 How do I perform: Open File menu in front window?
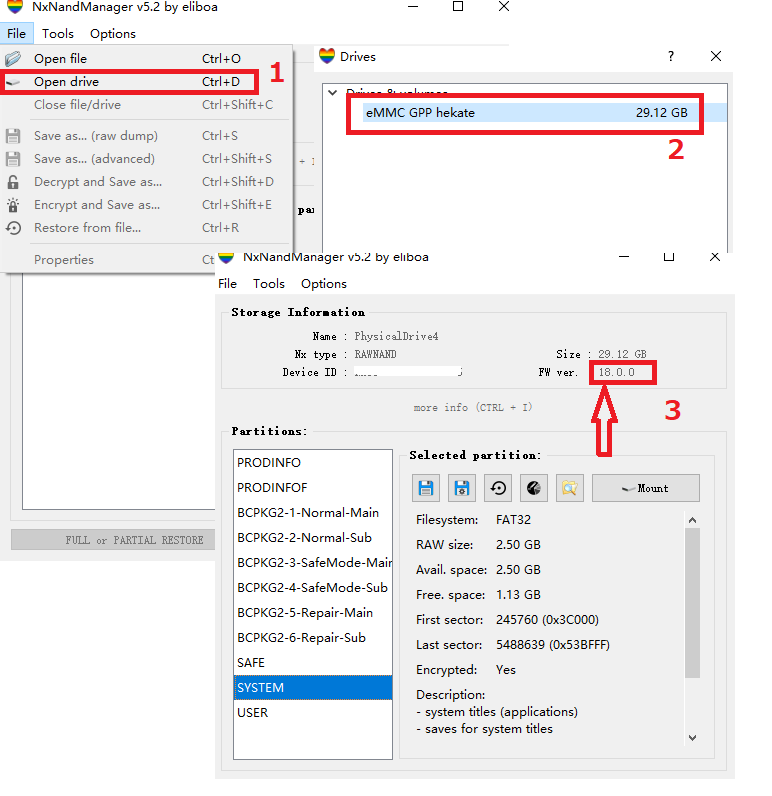click(227, 284)
